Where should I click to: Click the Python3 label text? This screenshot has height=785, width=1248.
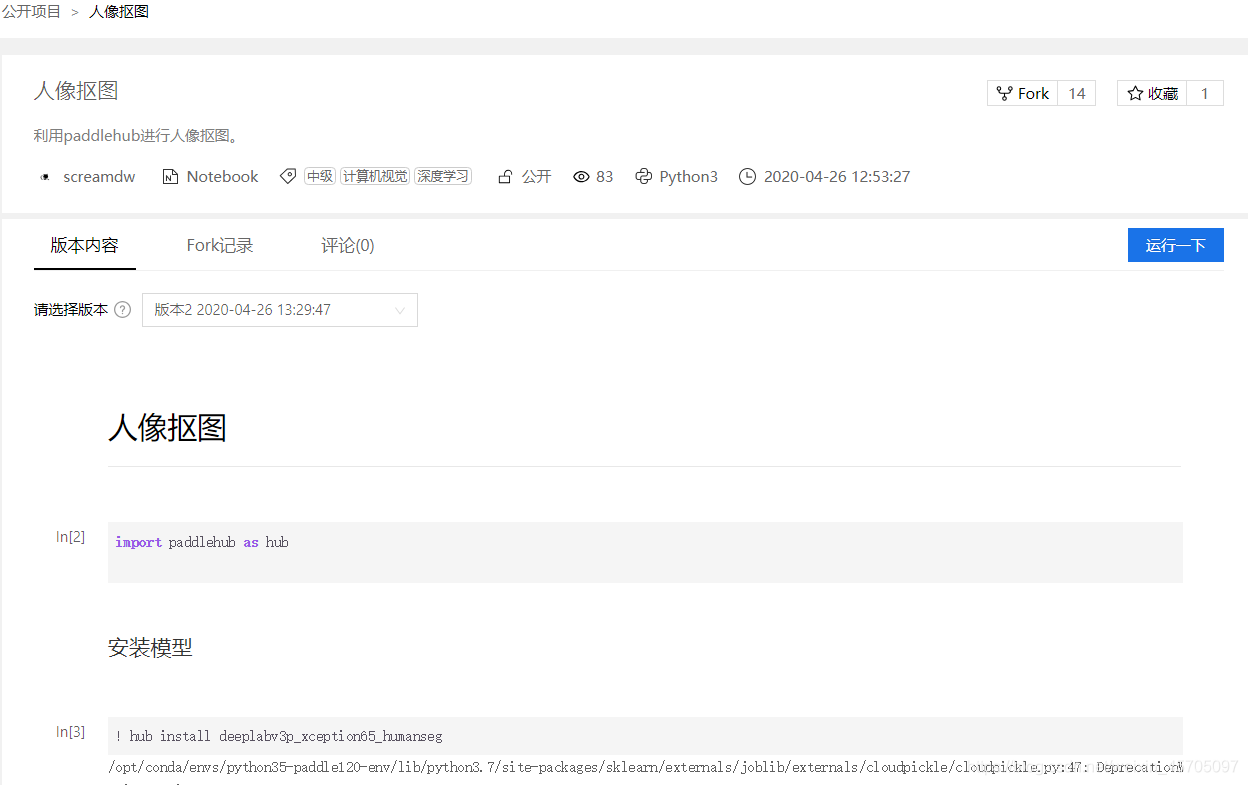(689, 177)
